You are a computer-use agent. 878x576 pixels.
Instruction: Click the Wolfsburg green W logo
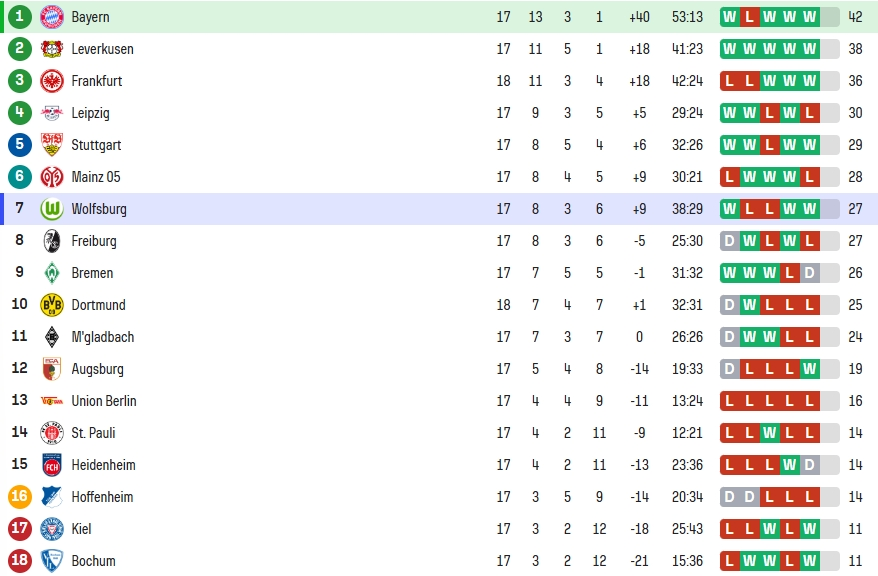tap(52, 209)
